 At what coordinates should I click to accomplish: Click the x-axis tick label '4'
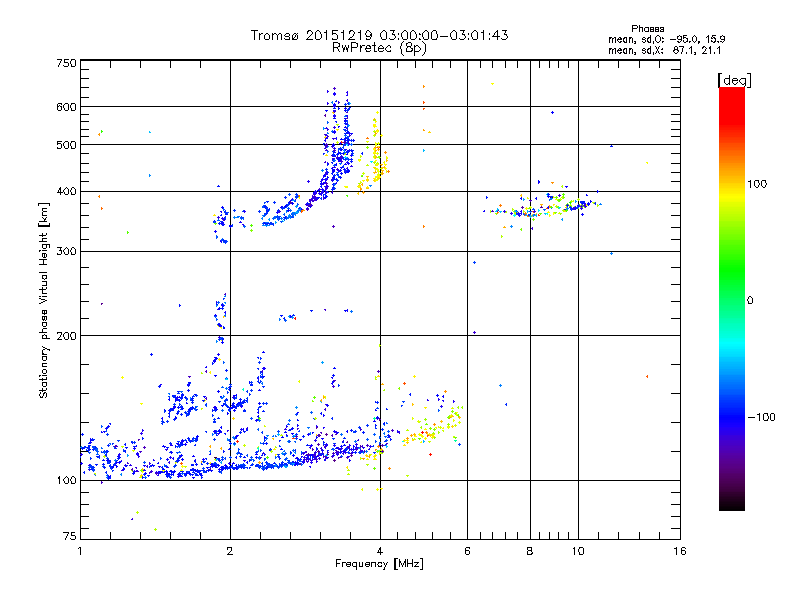coord(380,551)
